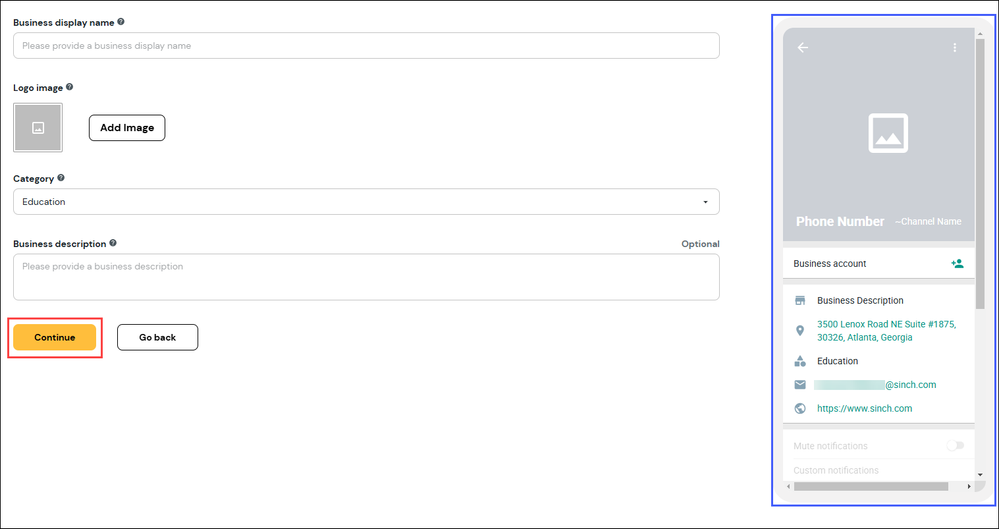This screenshot has width=999, height=529.
Task: Open the three-dot menu in preview
Action: [954, 48]
